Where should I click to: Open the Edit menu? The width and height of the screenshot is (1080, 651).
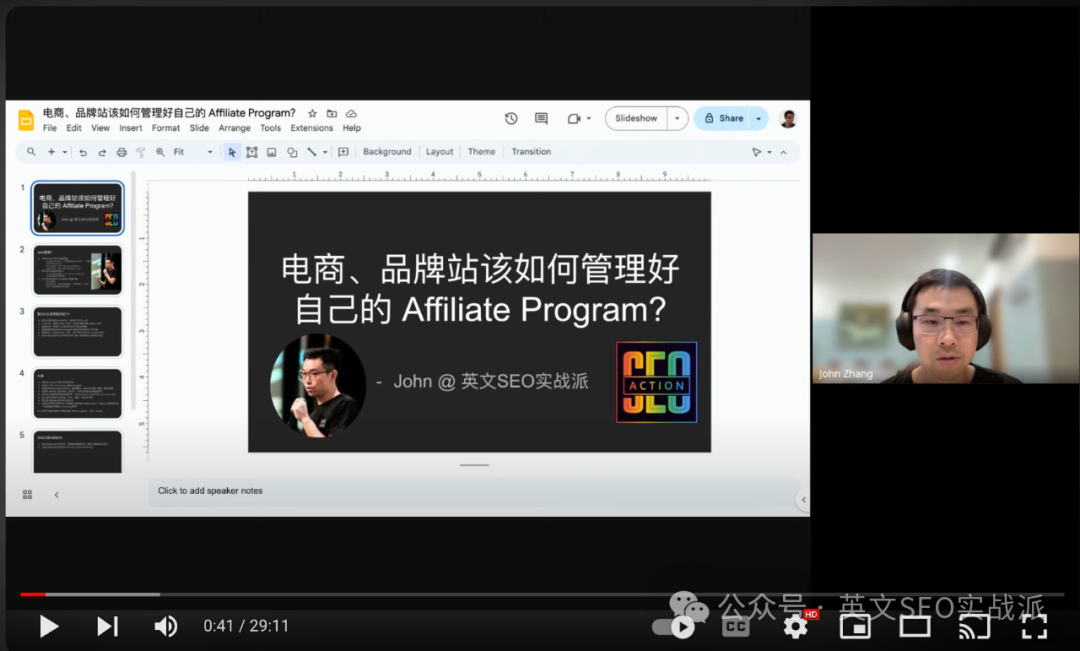click(x=74, y=128)
